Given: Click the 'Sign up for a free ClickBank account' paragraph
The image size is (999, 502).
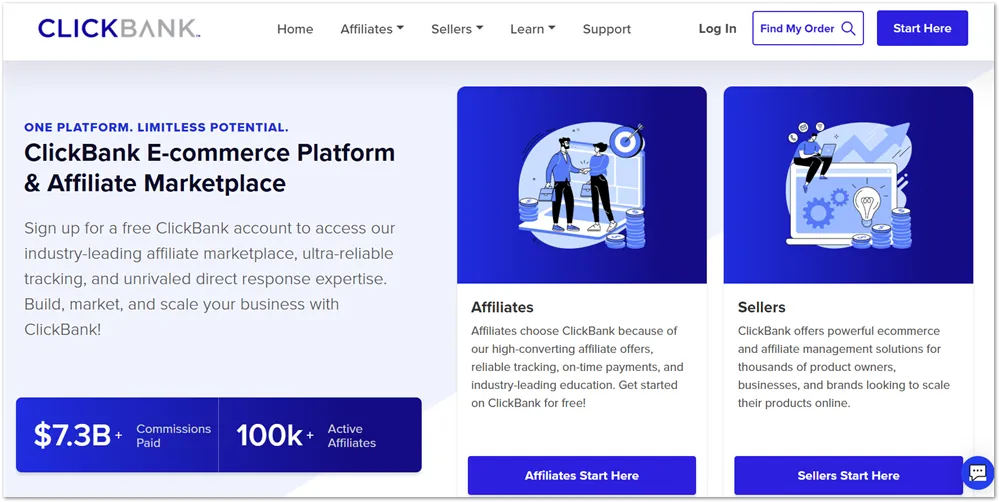Looking at the screenshot, I should pos(210,279).
